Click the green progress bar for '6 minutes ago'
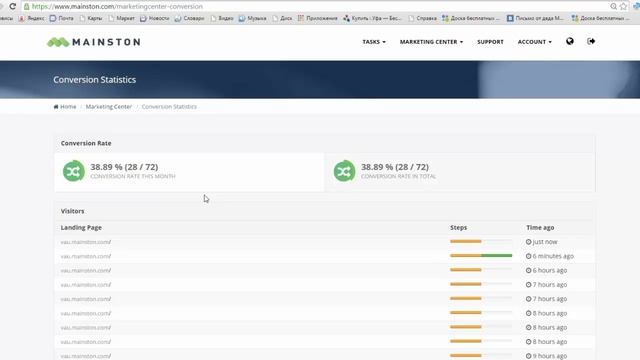The width and height of the screenshot is (640, 360). (x=497, y=256)
